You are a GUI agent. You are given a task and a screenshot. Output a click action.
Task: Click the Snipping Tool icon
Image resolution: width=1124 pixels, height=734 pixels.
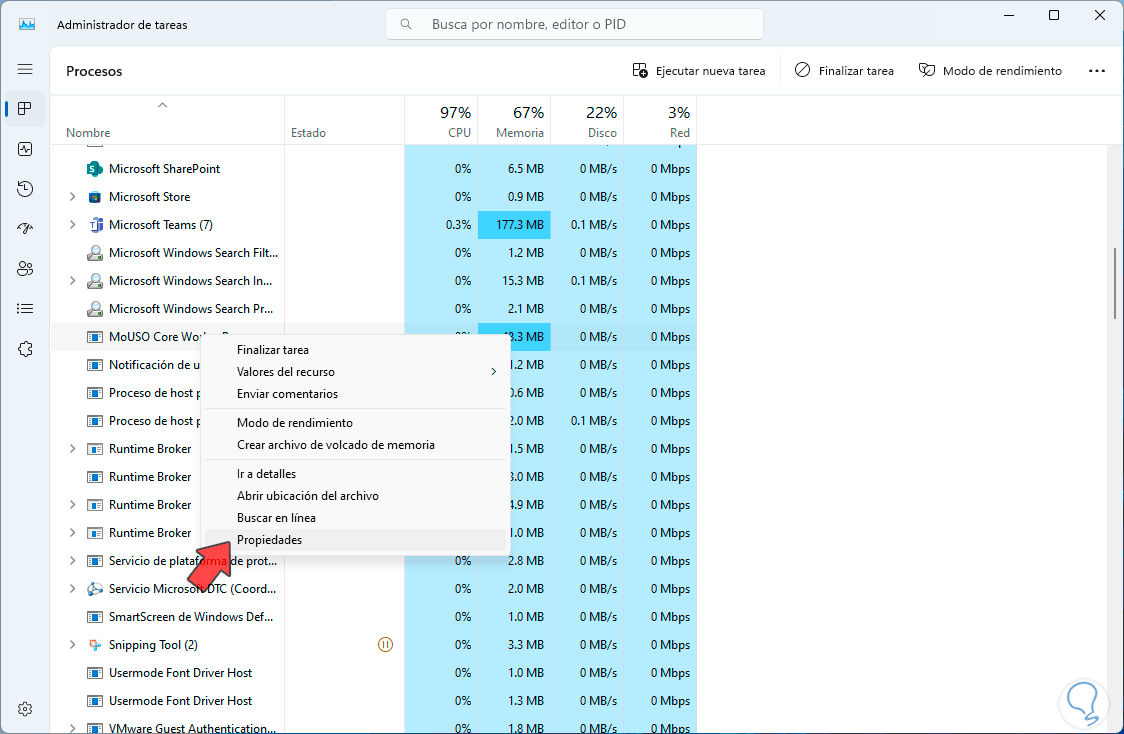(x=95, y=645)
